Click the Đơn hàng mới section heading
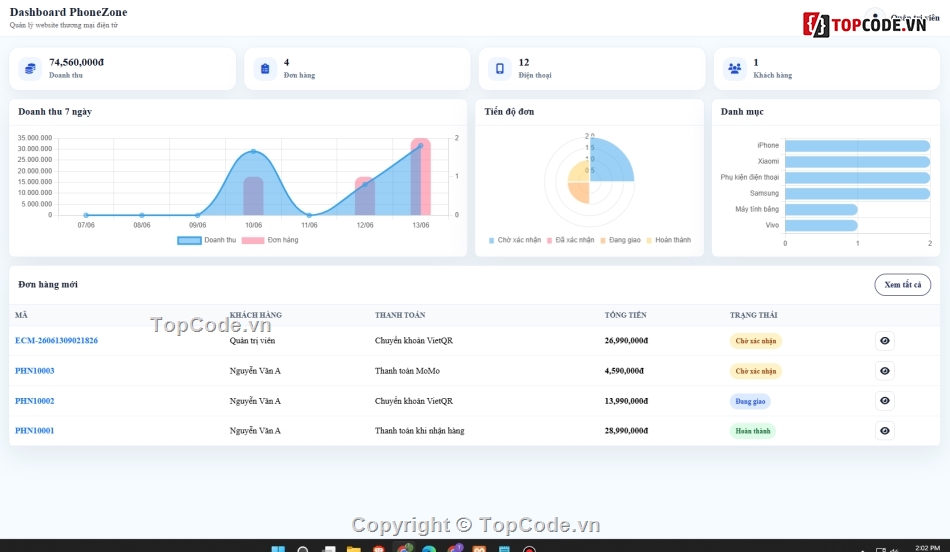 [x=48, y=284]
